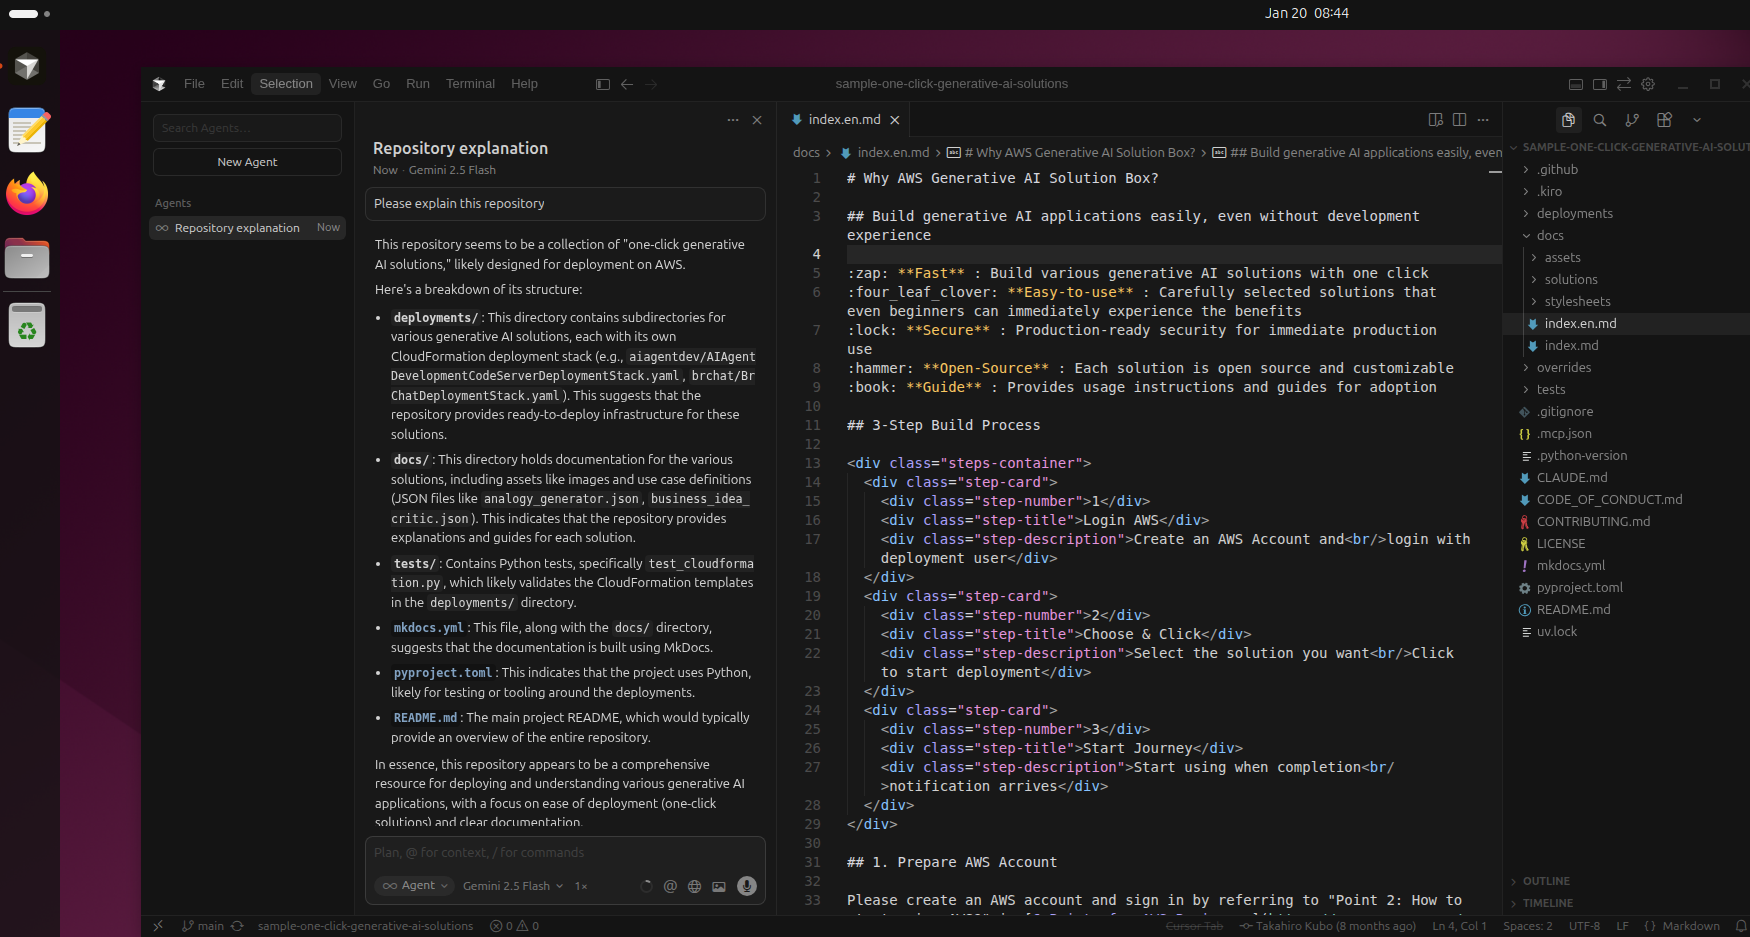The height and width of the screenshot is (937, 1750).
Task: Open Extensions view in sidebar
Action: 1664,120
